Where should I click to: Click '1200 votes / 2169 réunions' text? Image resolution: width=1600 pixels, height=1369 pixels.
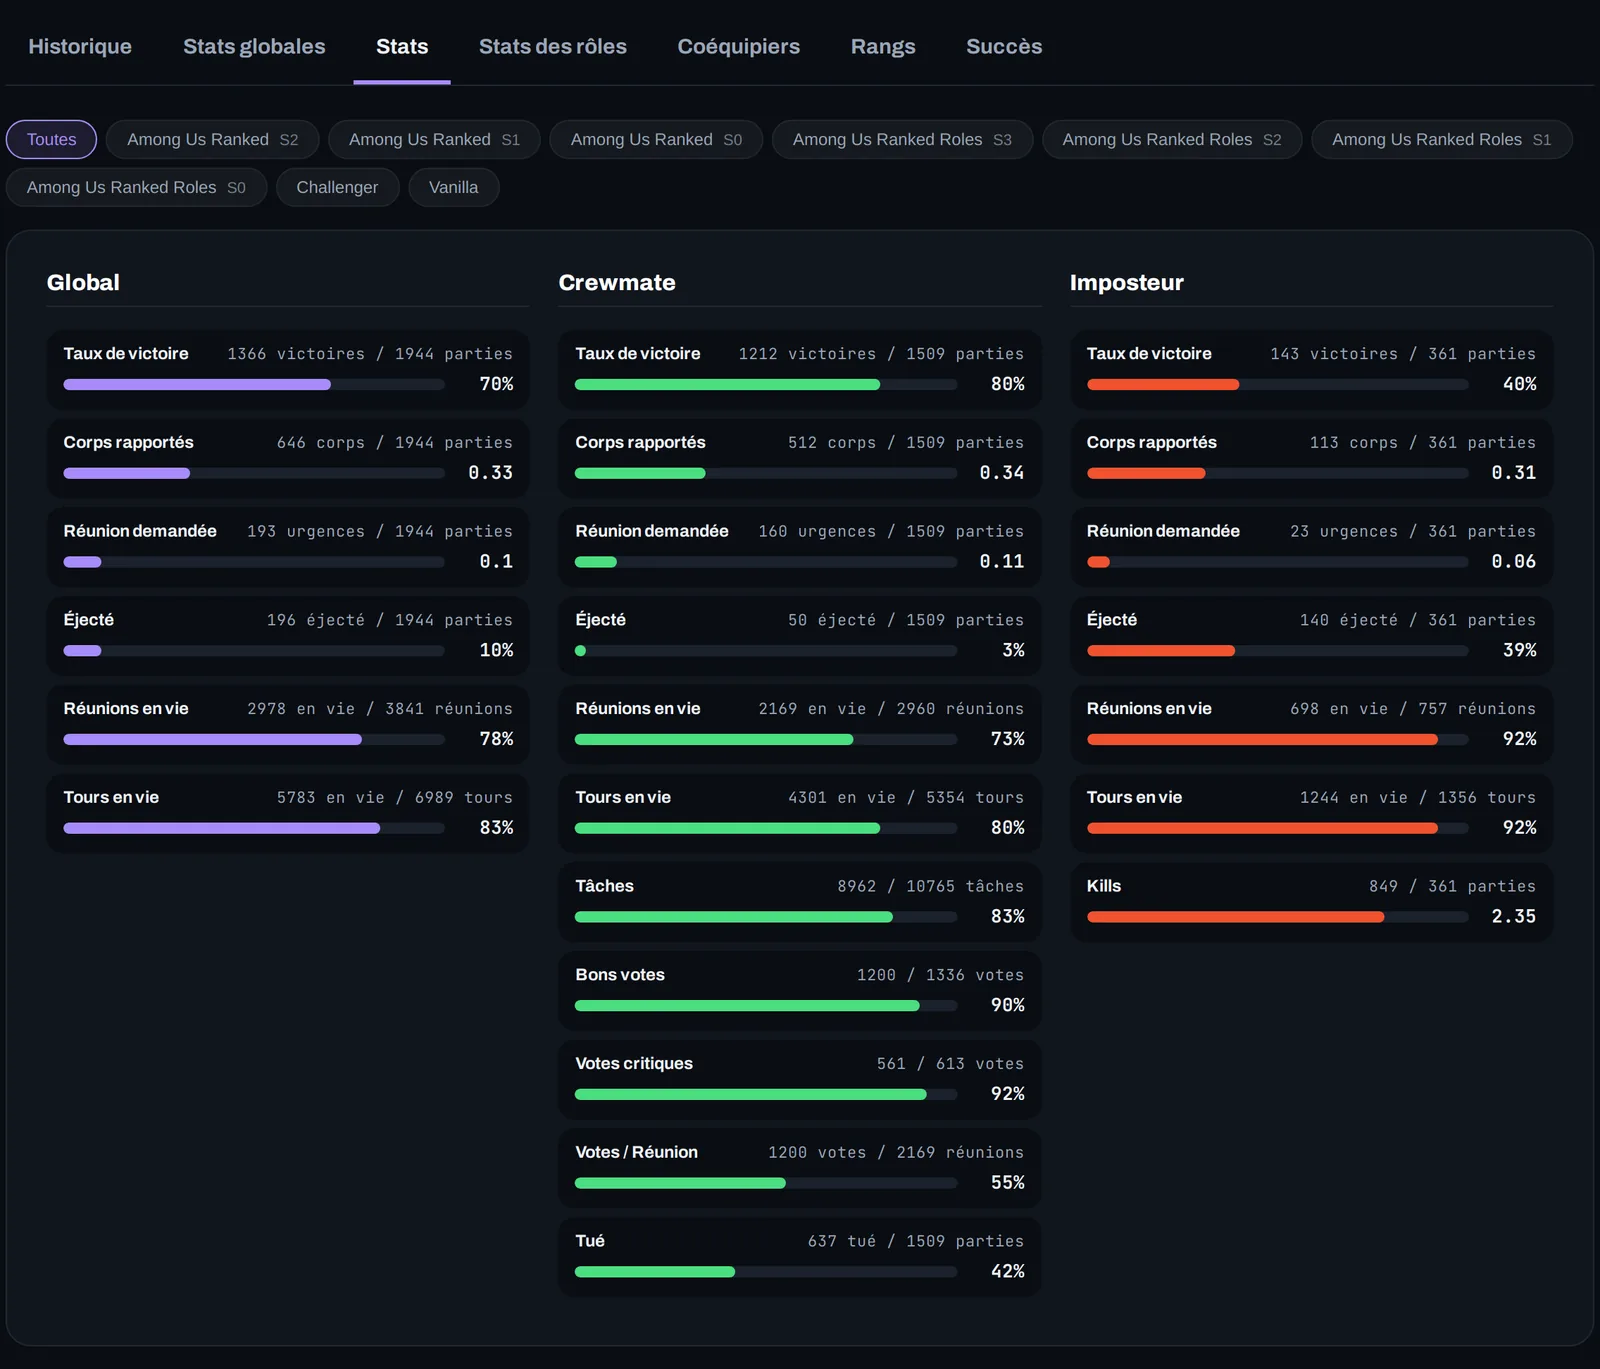[896, 1153]
